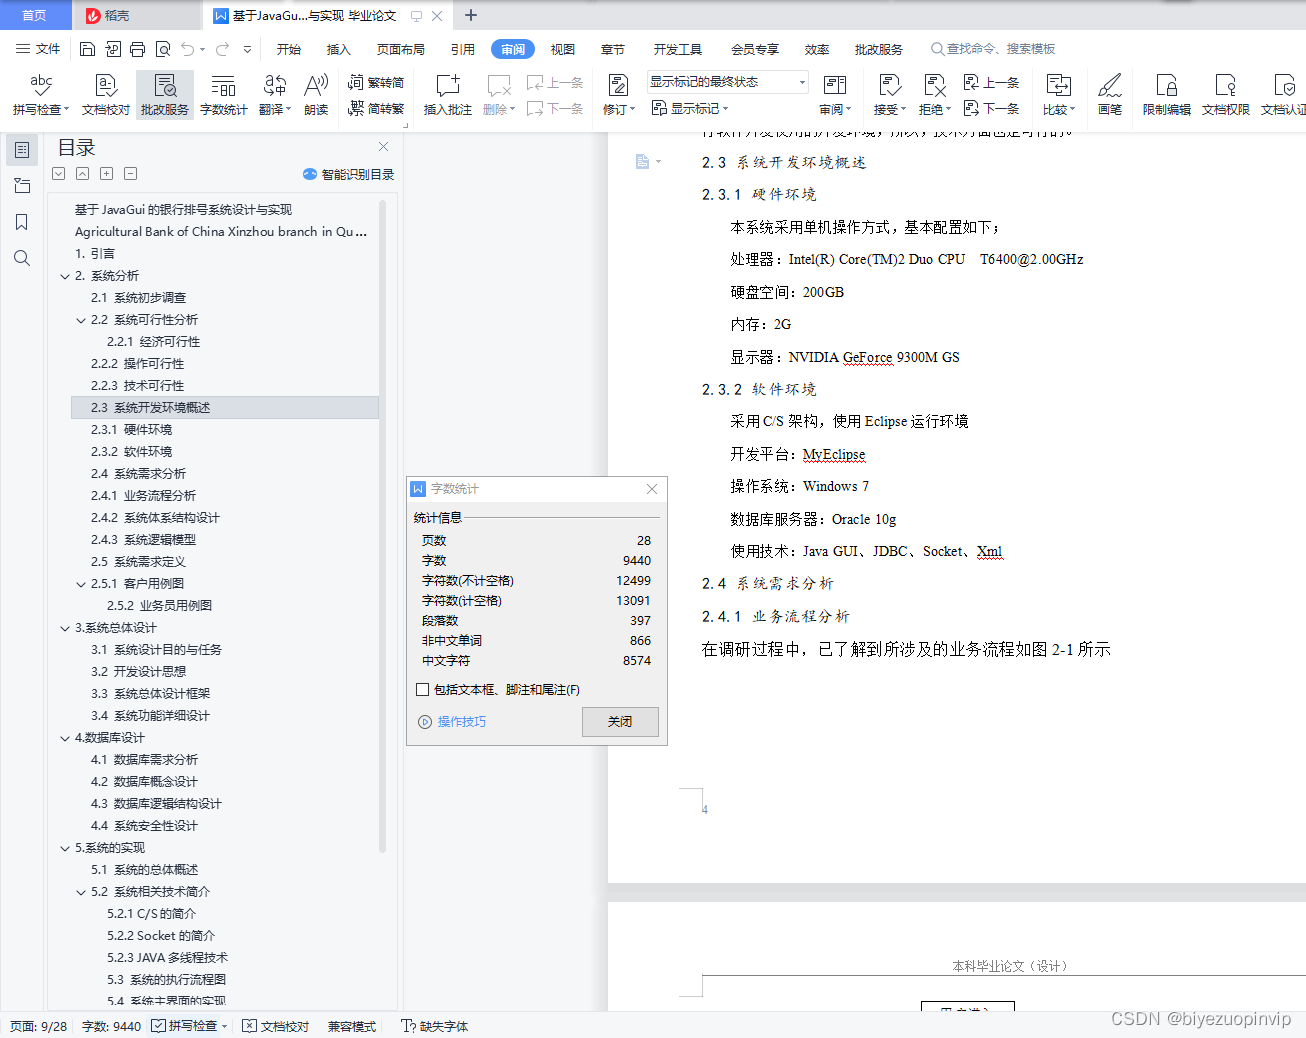Select the 拼写检查 spell check tool

tap(40, 95)
